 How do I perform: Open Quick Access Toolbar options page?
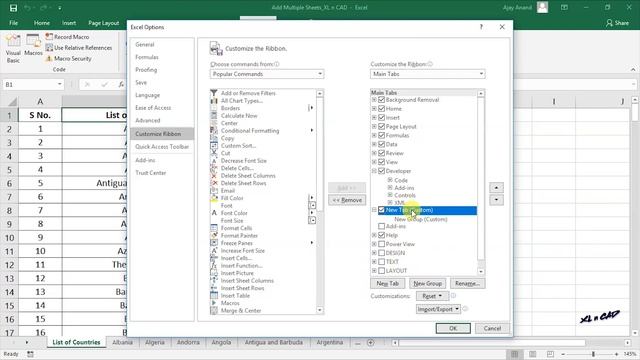[162, 147]
